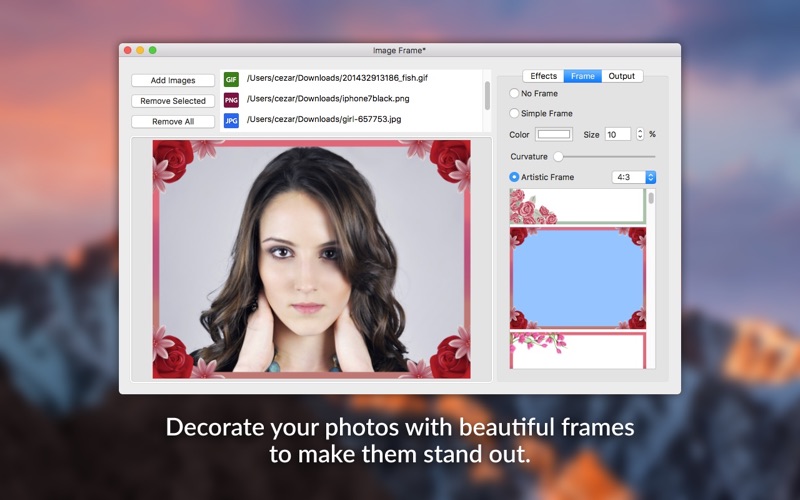Screen dimensions: 800x500
Task: Select the red rose frame thumbnail
Action: (x=577, y=278)
